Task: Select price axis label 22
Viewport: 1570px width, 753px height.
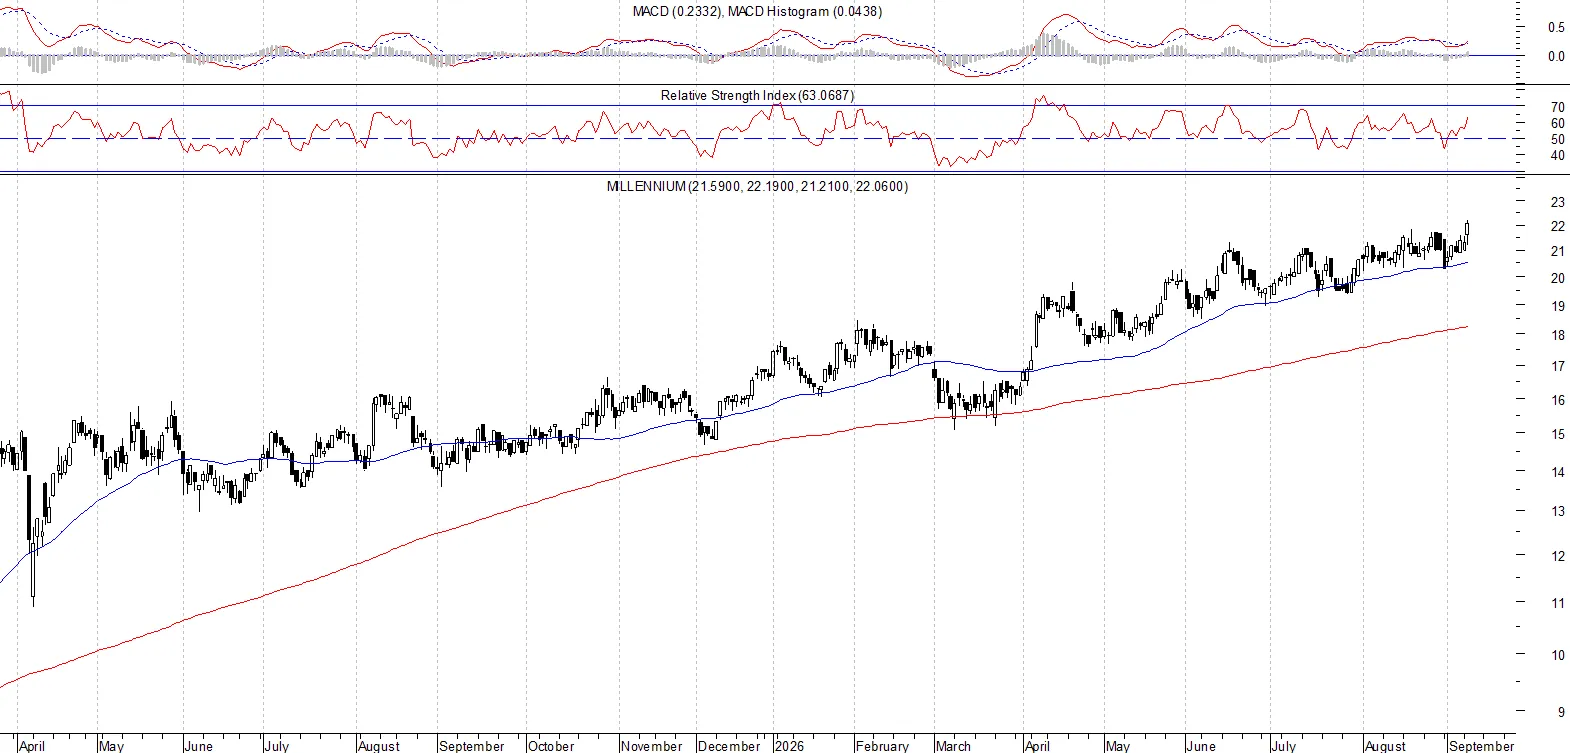Action: click(1557, 226)
